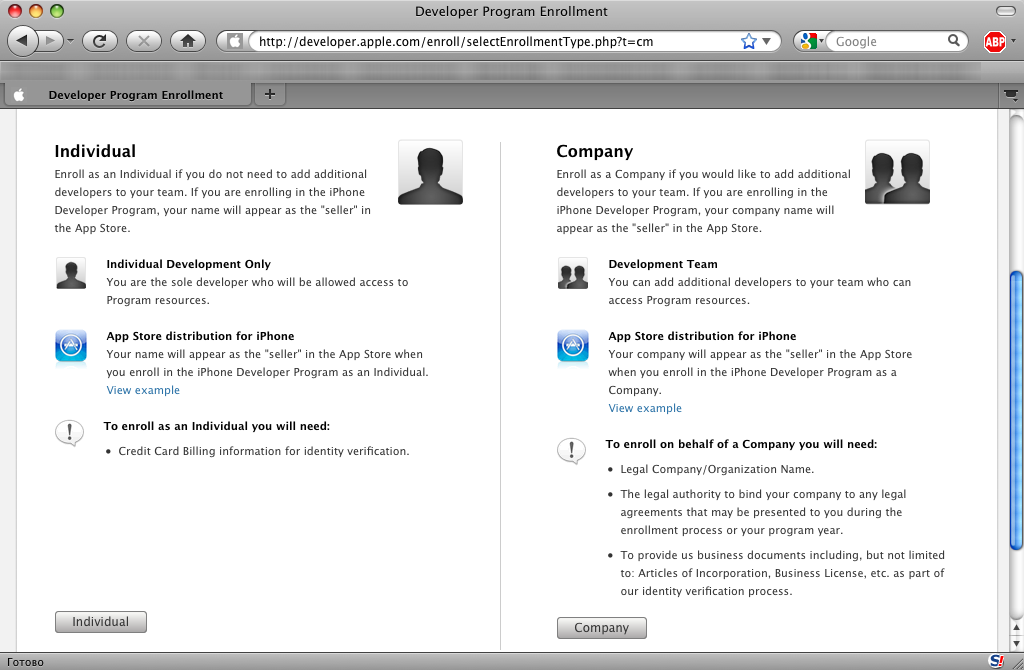Viewport: 1024px width, 670px height.
Task: Click the Development Team two-person icon
Action: [573, 273]
